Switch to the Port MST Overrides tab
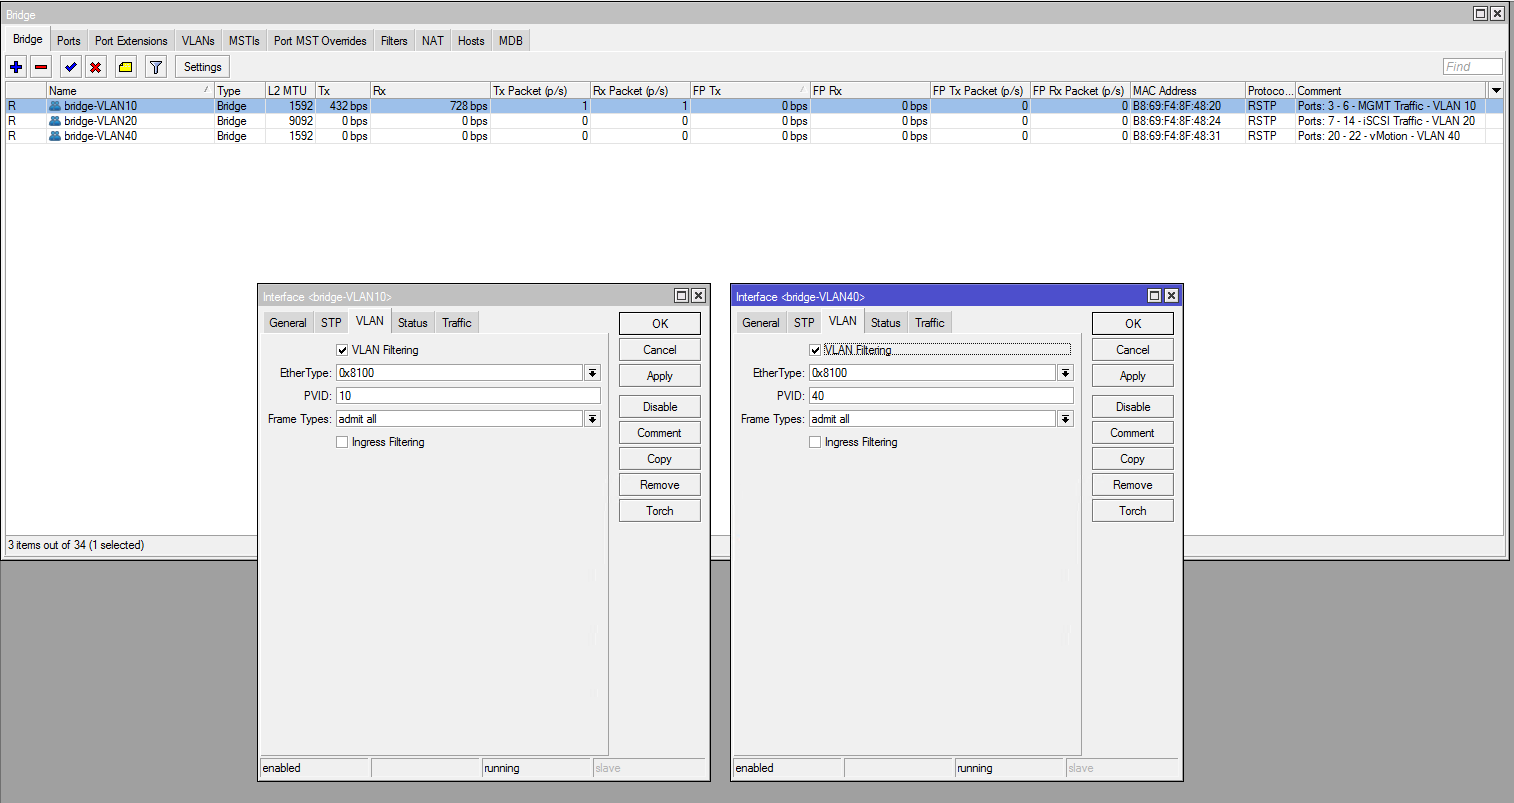 coord(320,41)
